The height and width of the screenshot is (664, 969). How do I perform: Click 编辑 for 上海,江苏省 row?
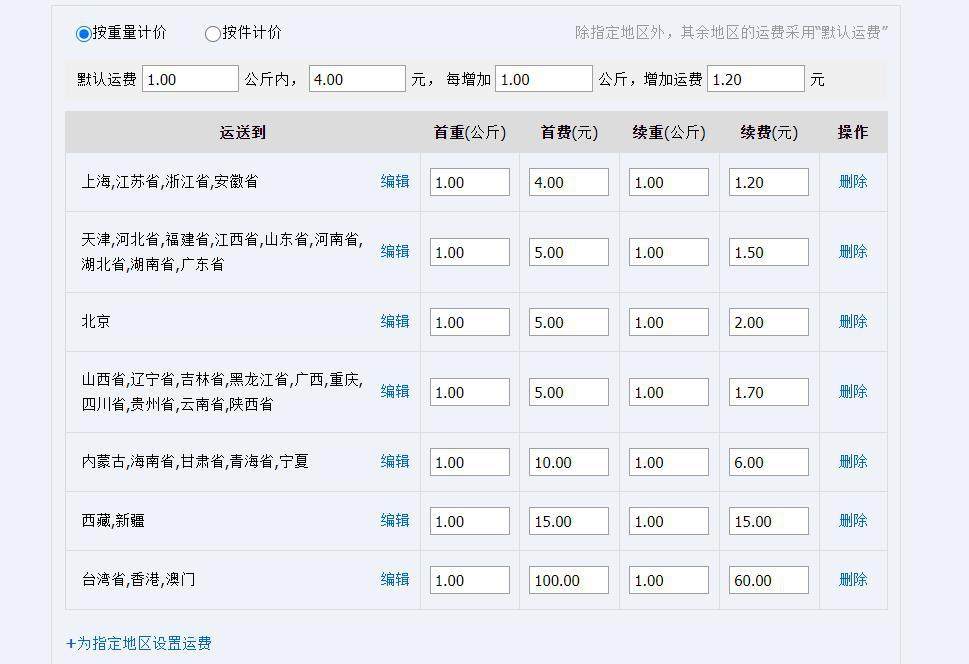(x=395, y=182)
